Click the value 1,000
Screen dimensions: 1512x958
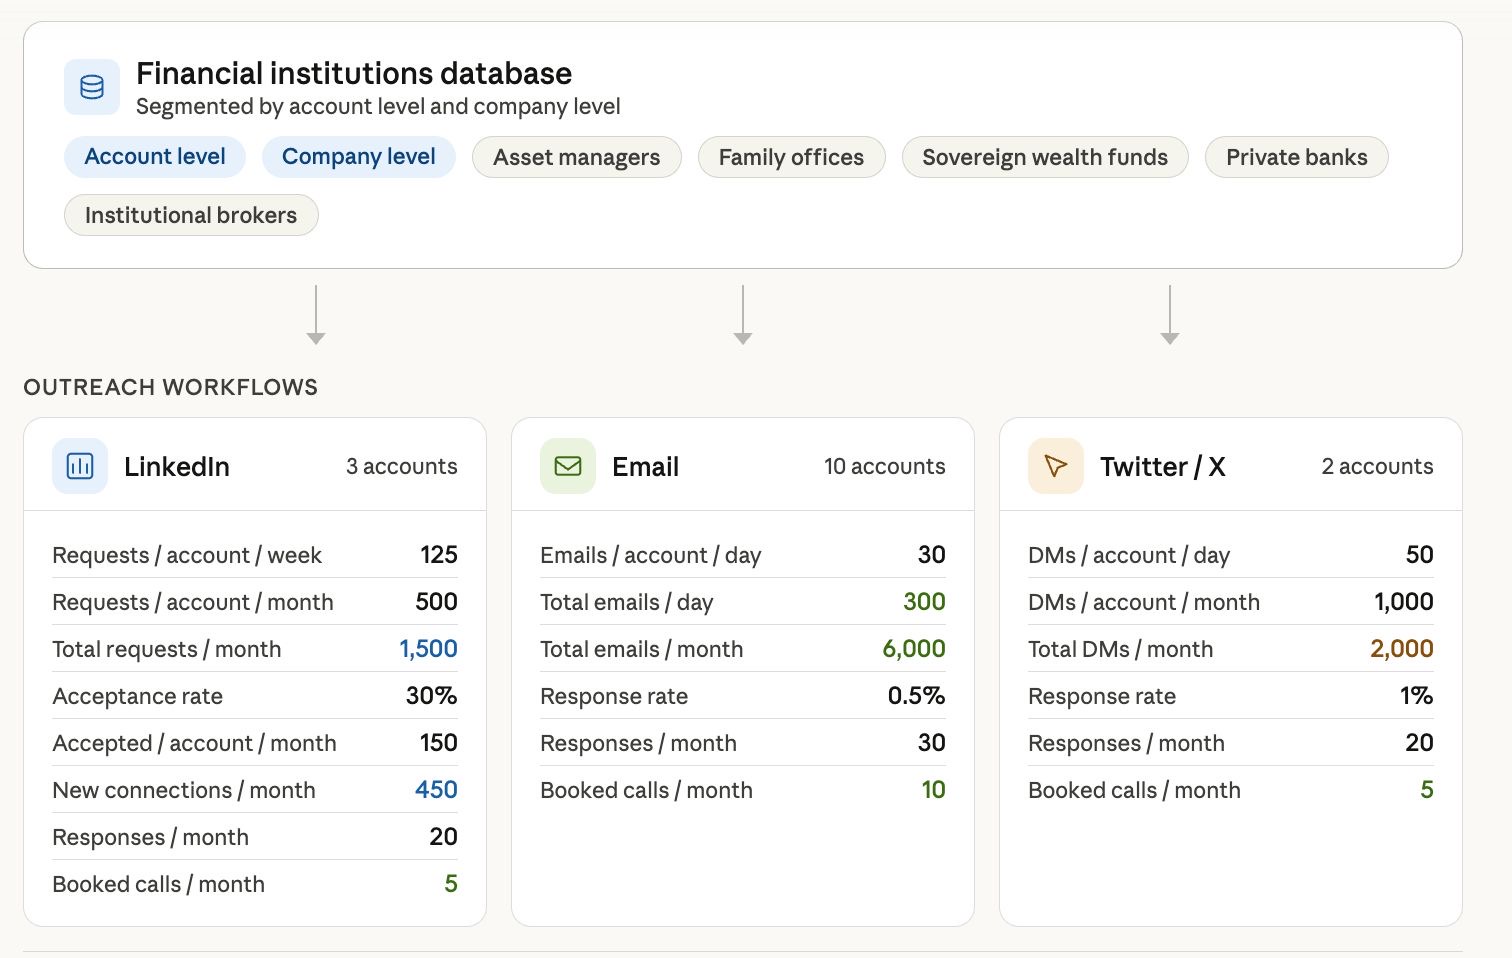coord(1404,602)
